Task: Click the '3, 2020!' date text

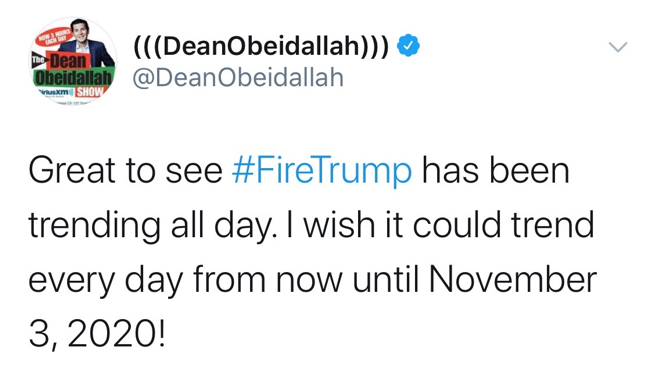Action: [x=97, y=333]
